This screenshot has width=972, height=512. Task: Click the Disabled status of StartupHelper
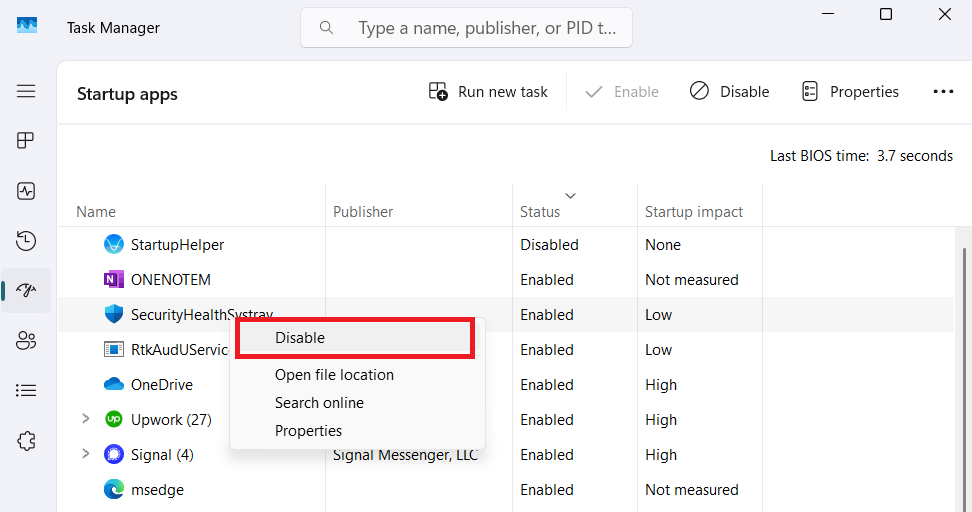point(549,245)
